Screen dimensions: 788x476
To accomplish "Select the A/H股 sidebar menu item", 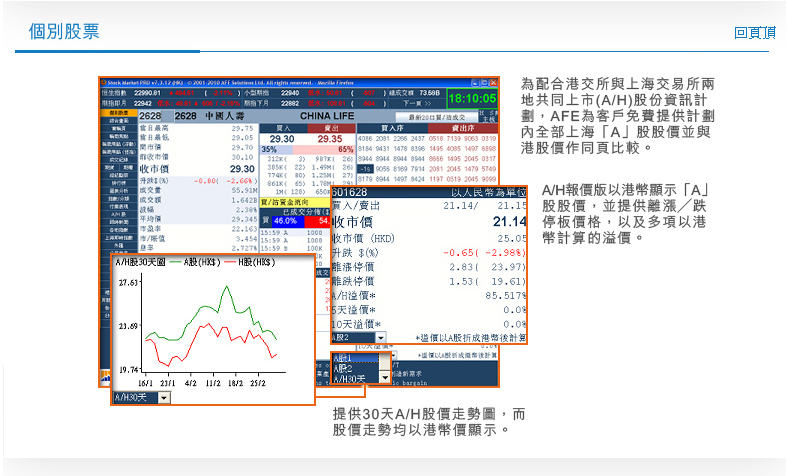I will click(119, 214).
